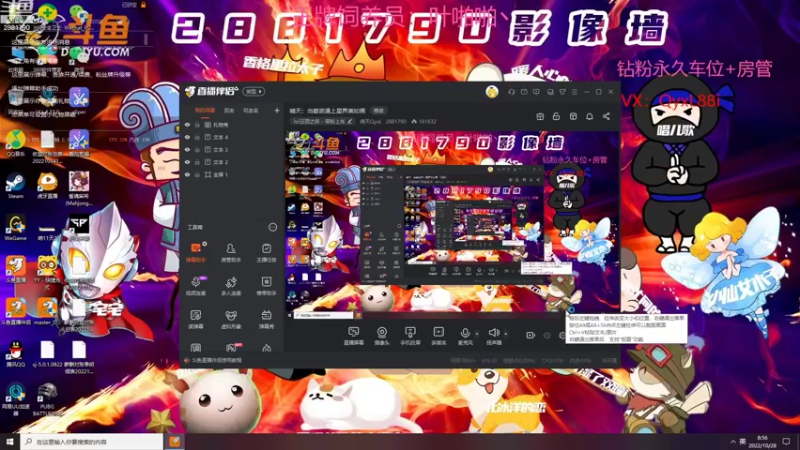Click the bell notification icon above preview
Viewport: 800px width, 450px height.
[x=589, y=116]
